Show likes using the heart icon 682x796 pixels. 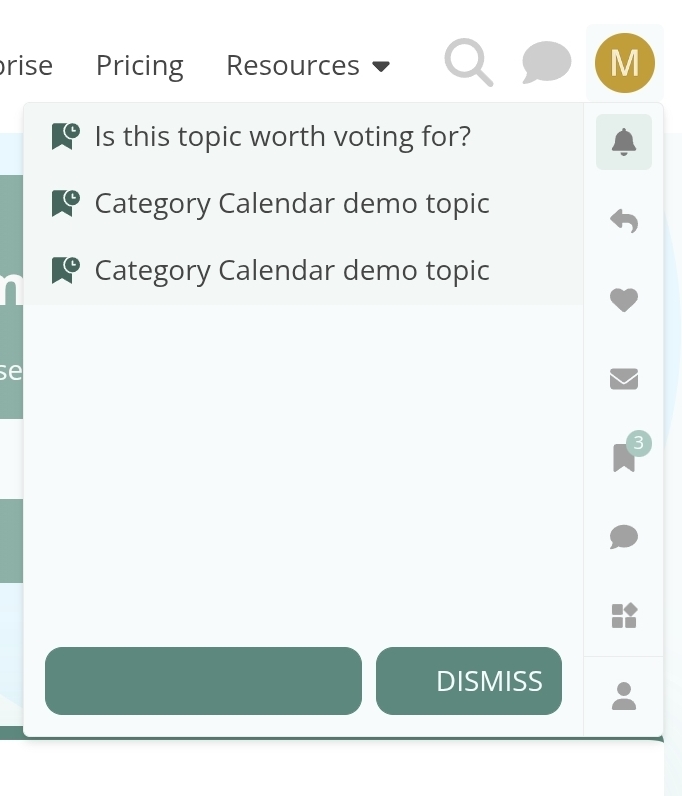(x=624, y=300)
